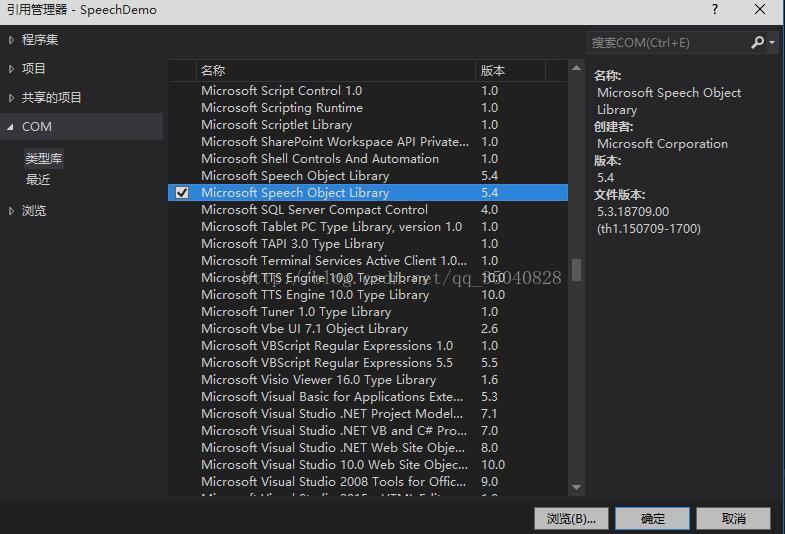This screenshot has height=534, width=785.
Task: Select Microsoft Visio Viewer 16.0 Type Library row
Action: 368,380
